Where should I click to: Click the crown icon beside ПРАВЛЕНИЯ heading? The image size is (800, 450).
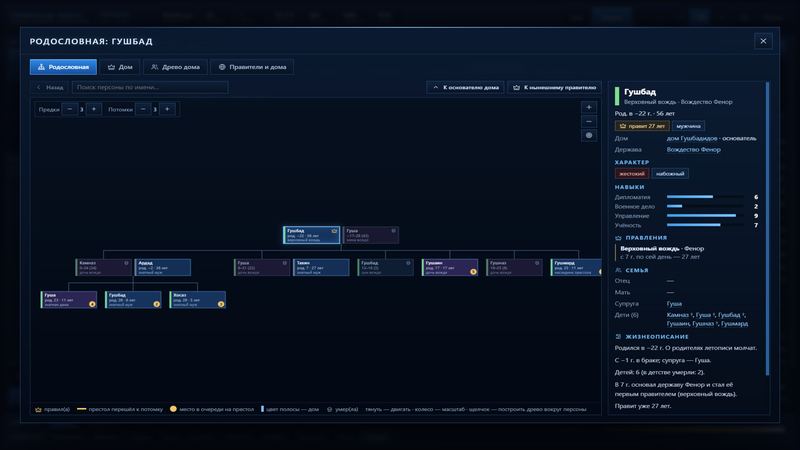pos(618,238)
